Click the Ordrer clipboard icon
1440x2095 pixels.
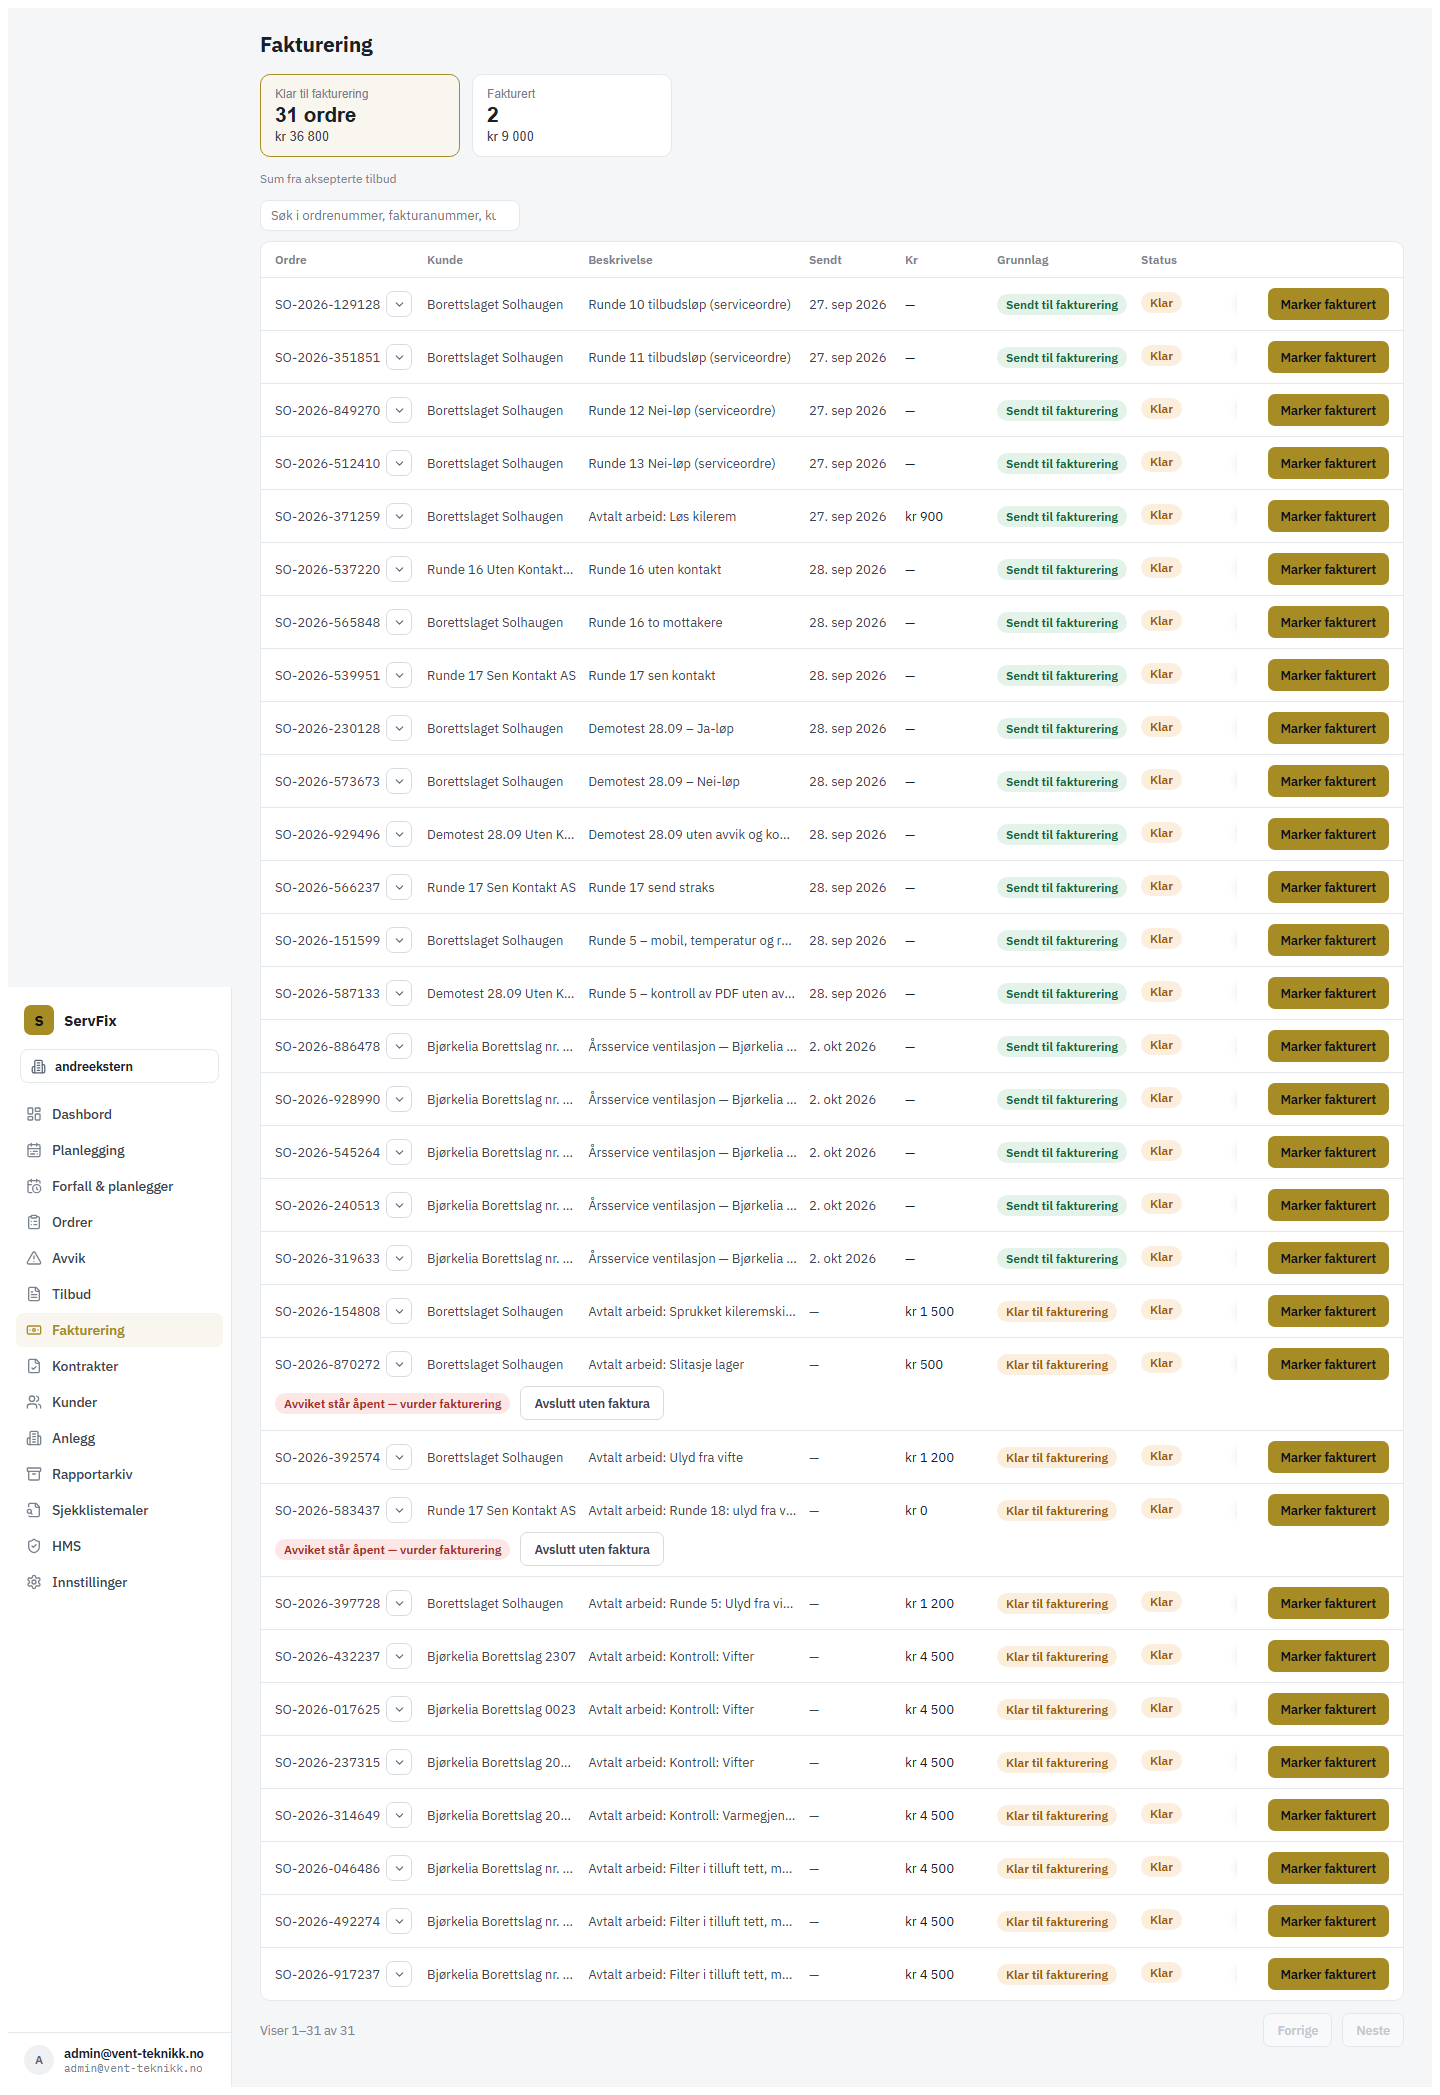pos(34,1222)
